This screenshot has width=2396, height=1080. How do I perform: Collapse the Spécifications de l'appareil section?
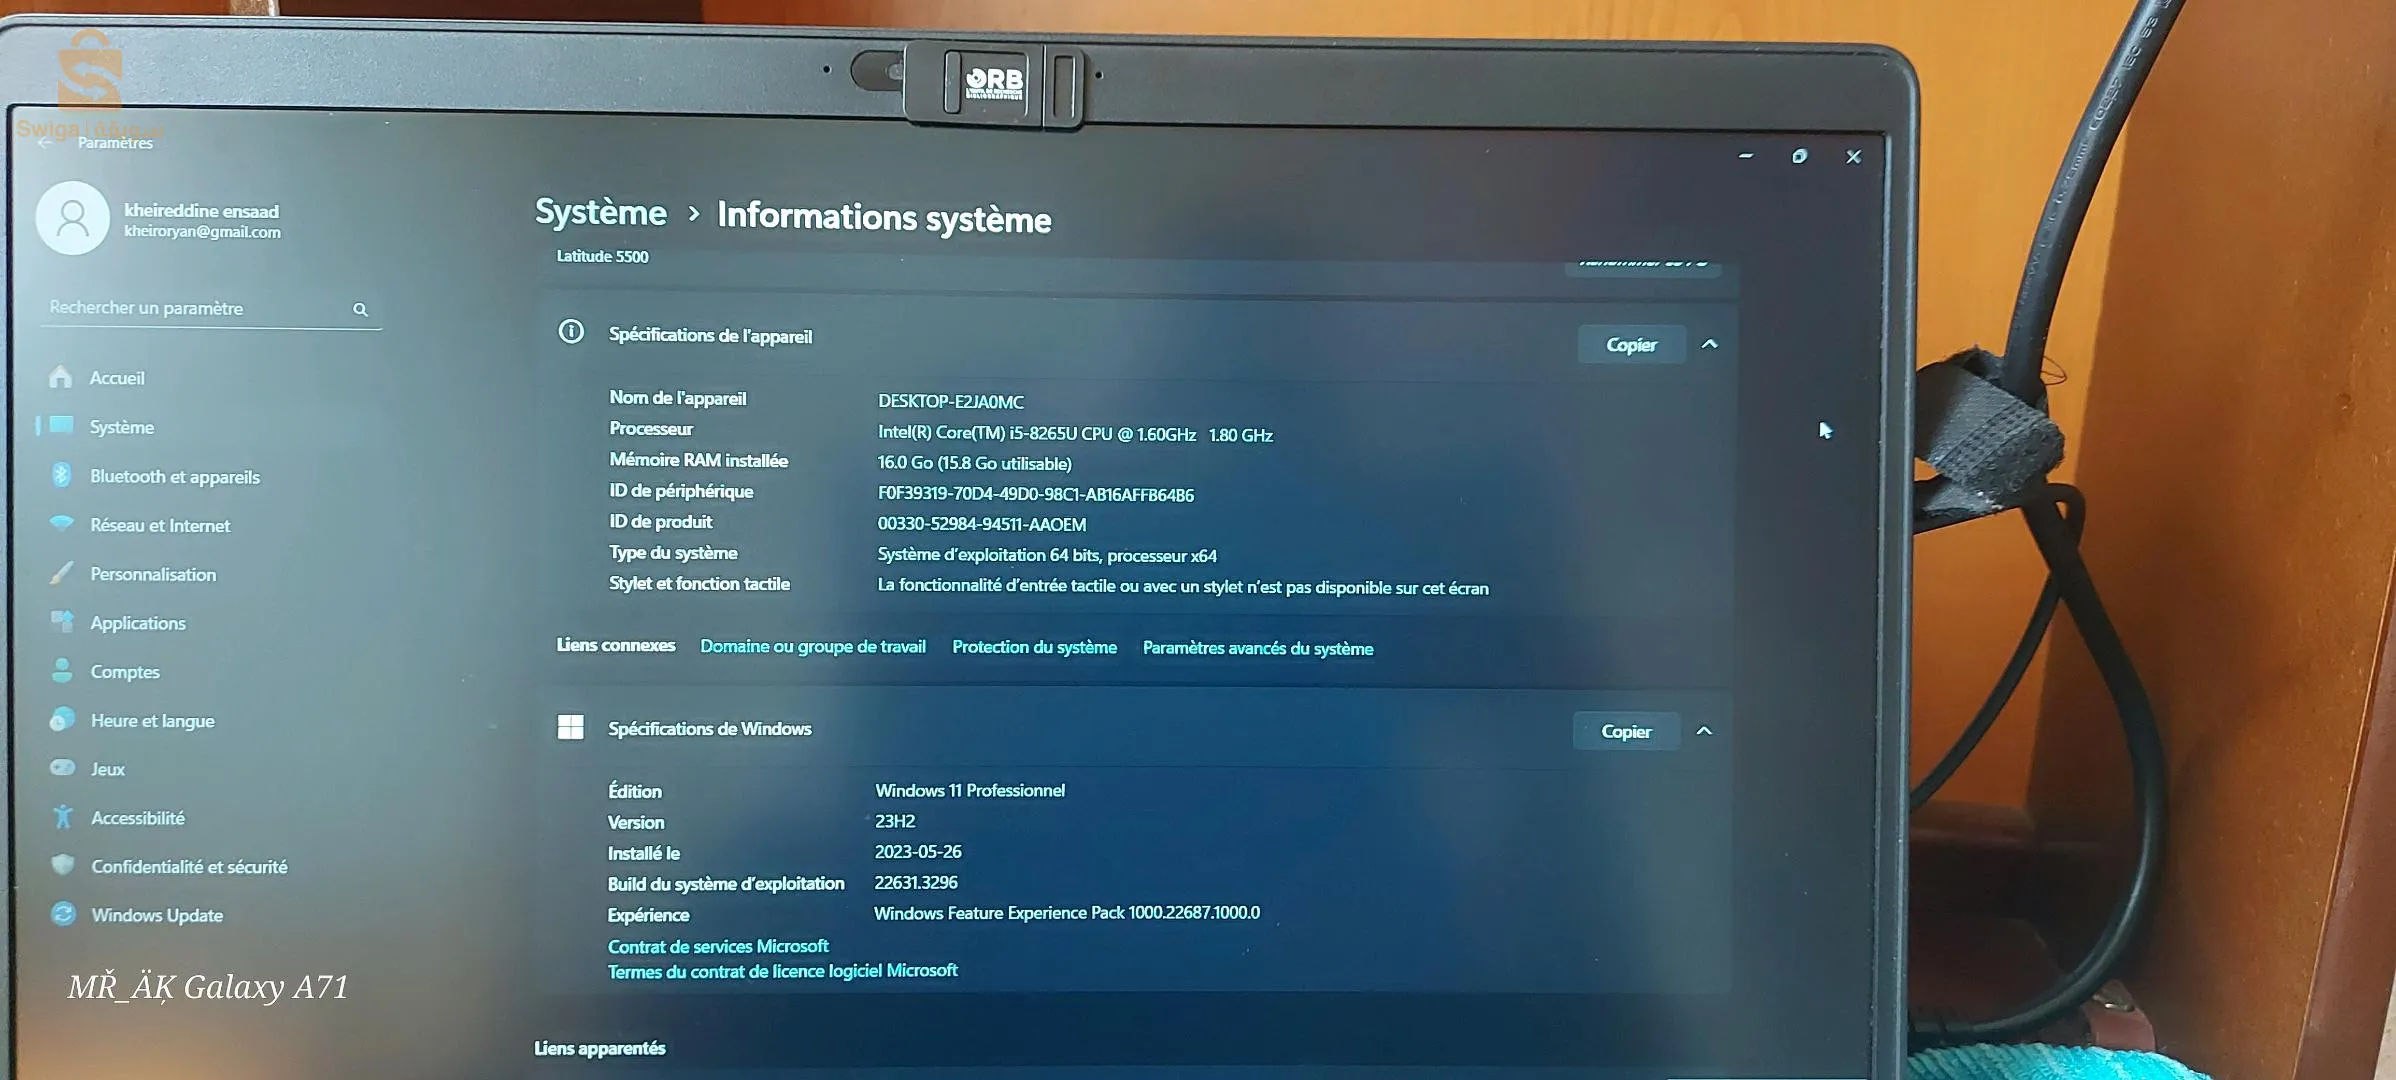(1709, 344)
